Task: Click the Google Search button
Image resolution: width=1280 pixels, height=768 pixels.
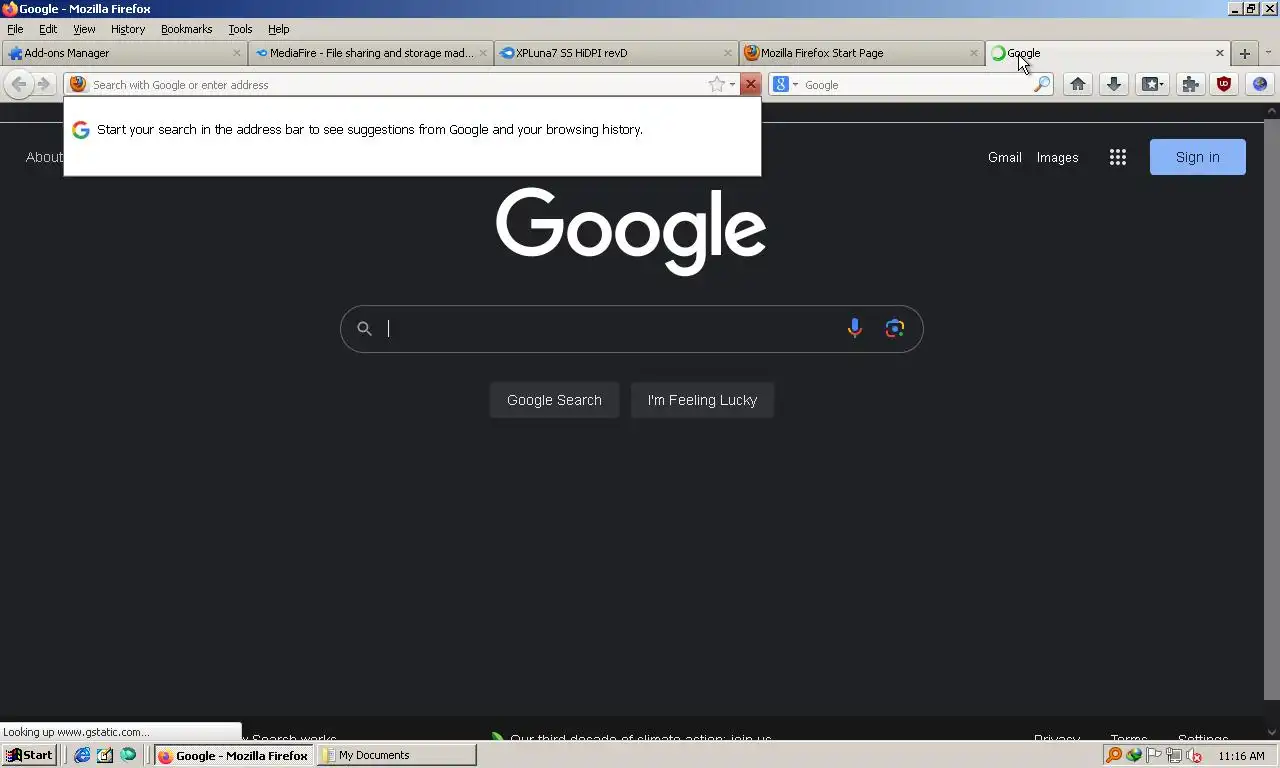Action: 554,400
